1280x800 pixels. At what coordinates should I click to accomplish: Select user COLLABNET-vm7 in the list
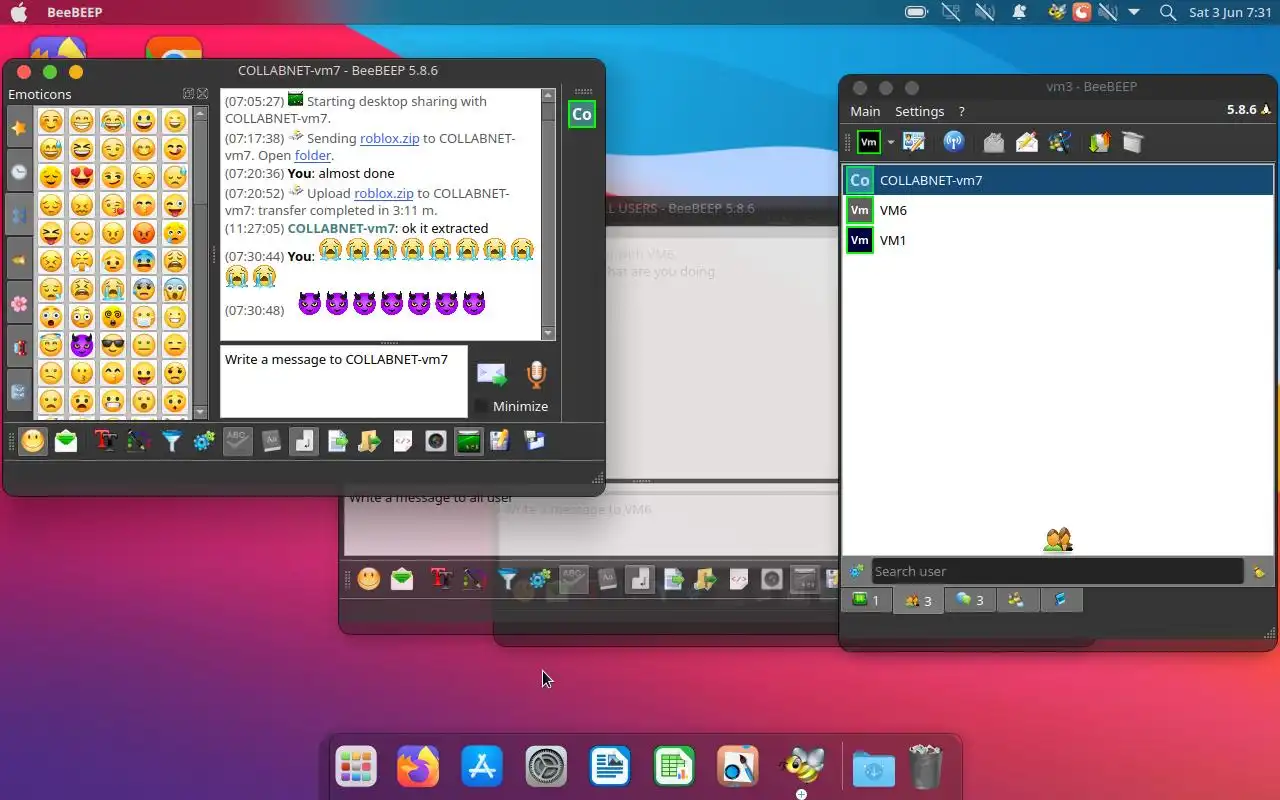pyautogui.click(x=1058, y=180)
